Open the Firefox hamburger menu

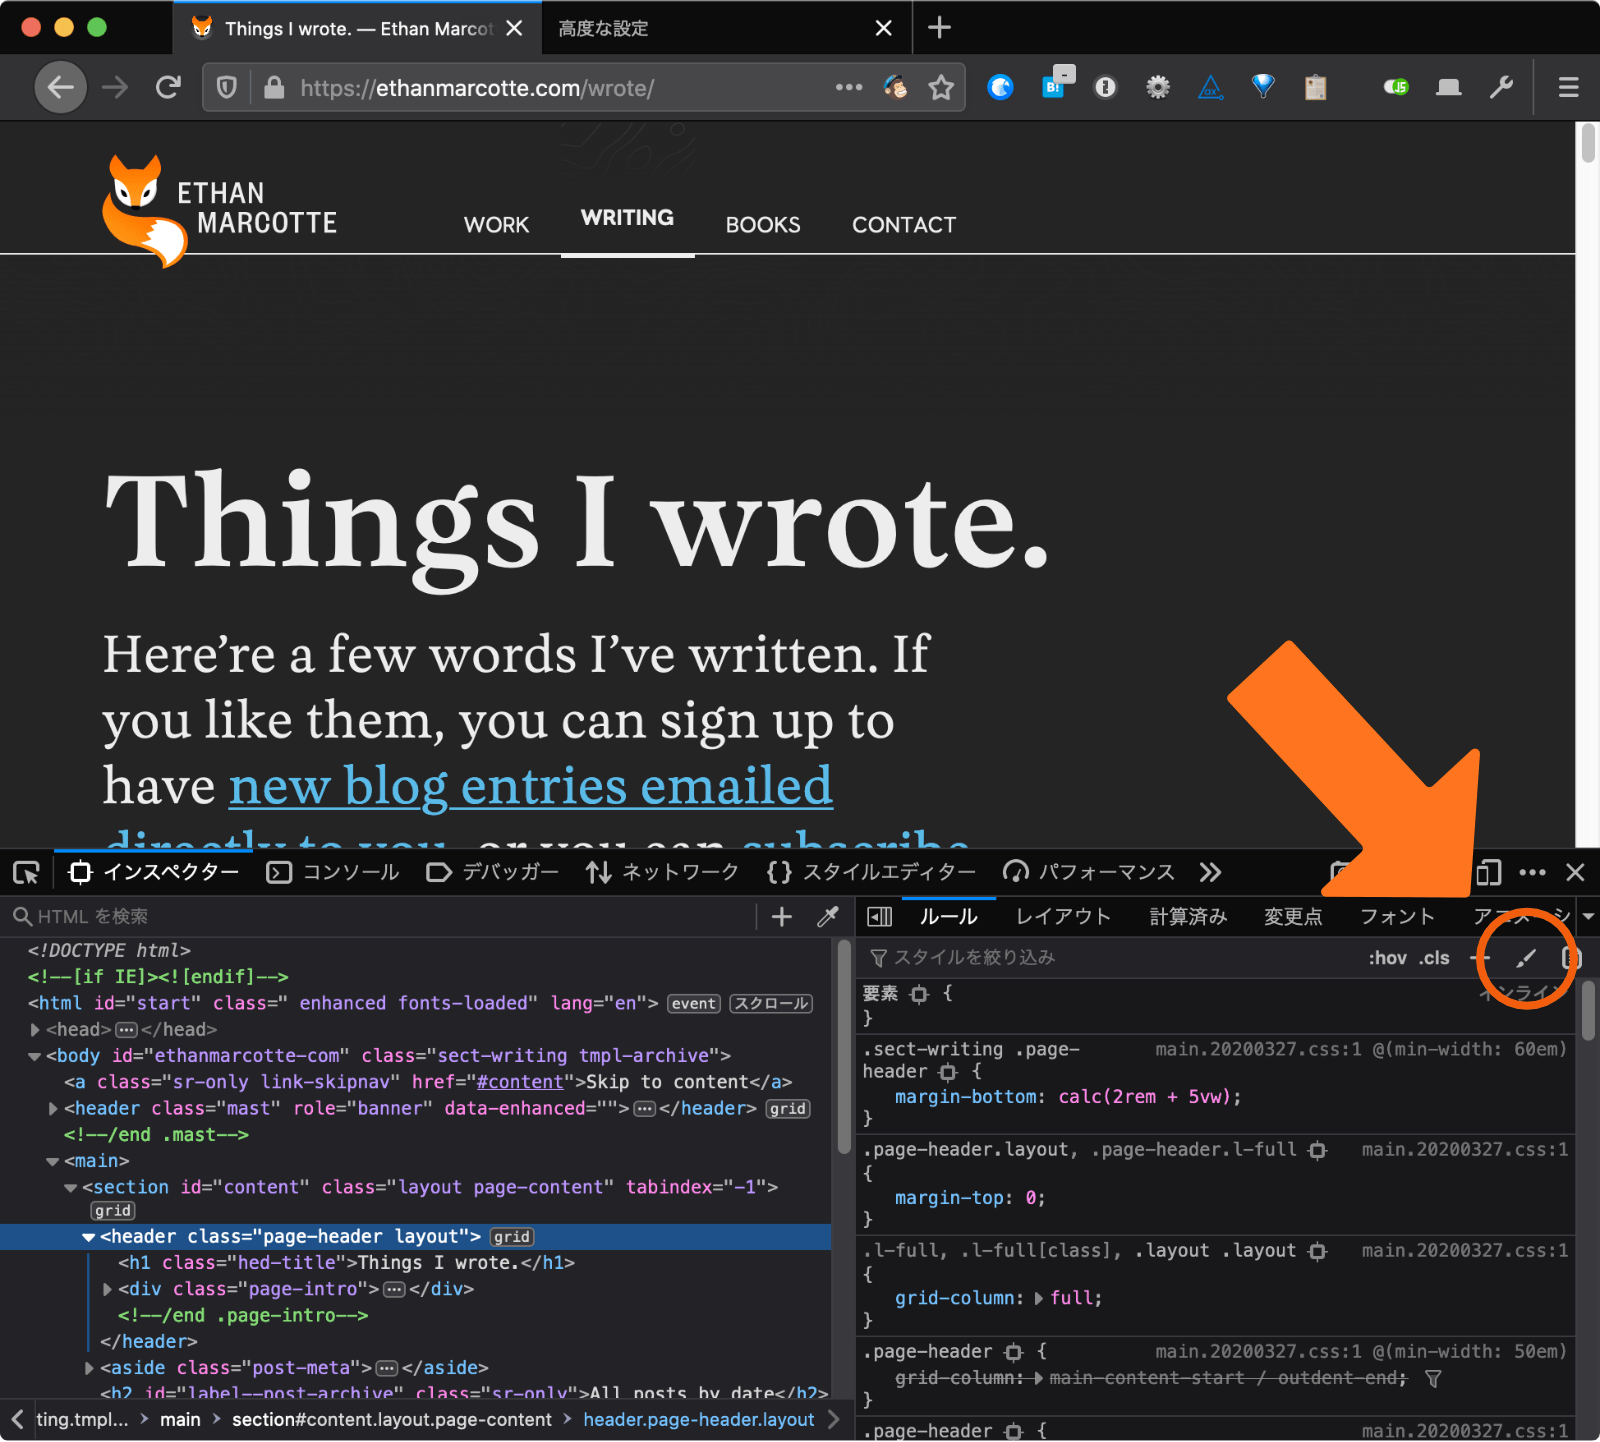1568,88
